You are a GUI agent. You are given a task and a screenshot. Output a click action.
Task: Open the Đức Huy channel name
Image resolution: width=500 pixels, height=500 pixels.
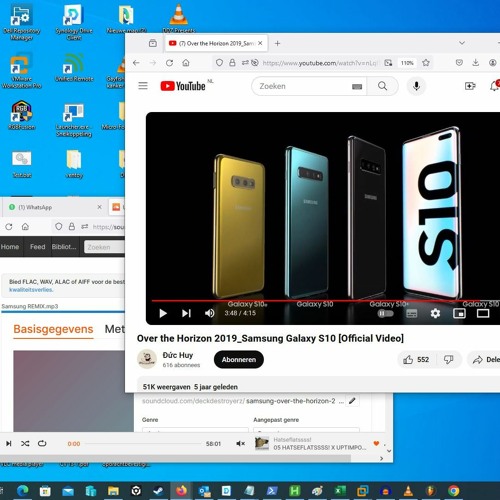tap(178, 355)
